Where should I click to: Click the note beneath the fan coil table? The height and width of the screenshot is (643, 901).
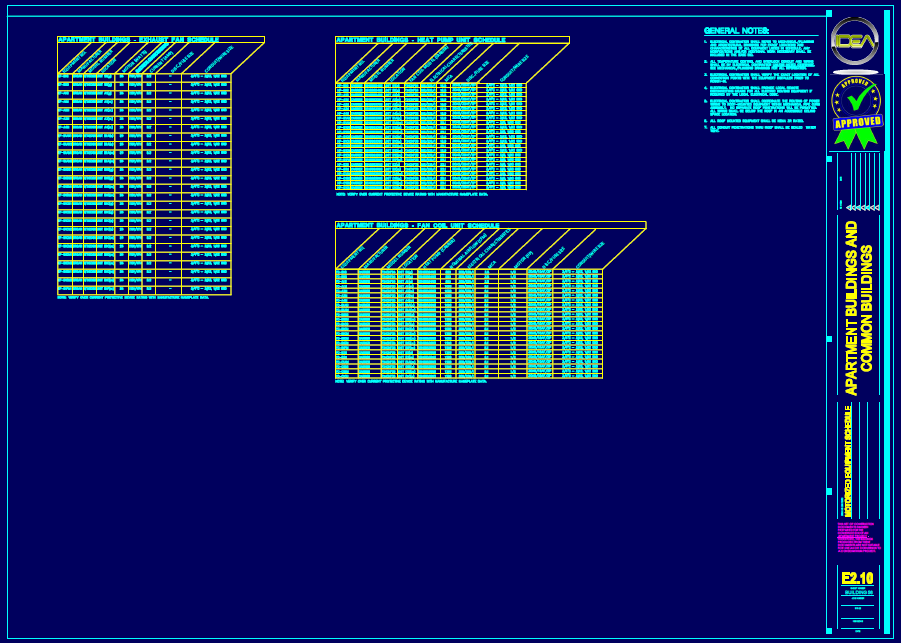point(410,381)
